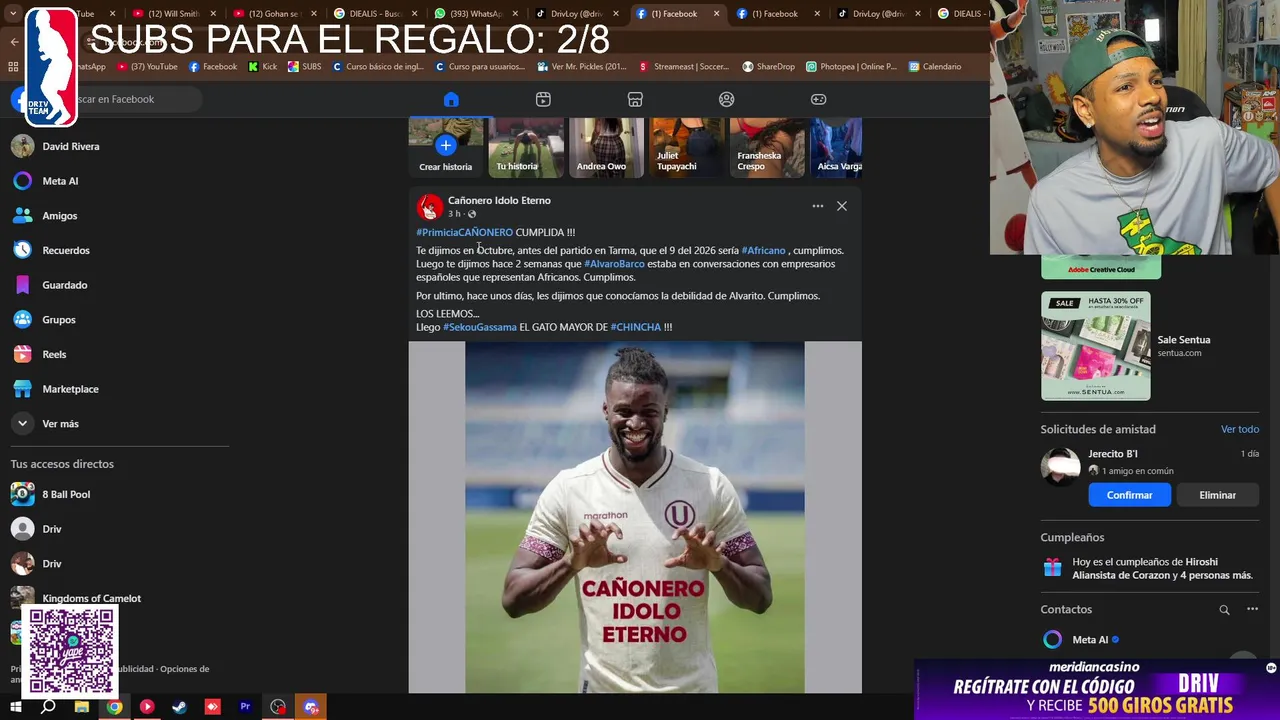View Fransheska Crespo story card
This screenshot has height=720, width=1280.
(767, 147)
